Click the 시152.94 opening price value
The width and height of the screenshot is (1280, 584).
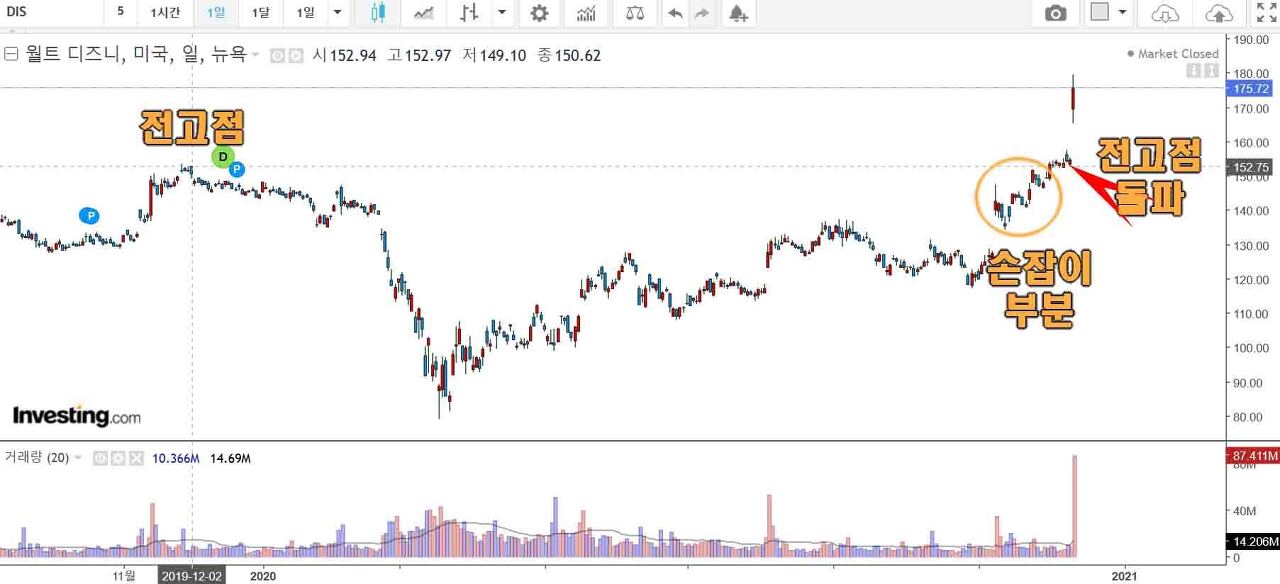click(x=344, y=55)
